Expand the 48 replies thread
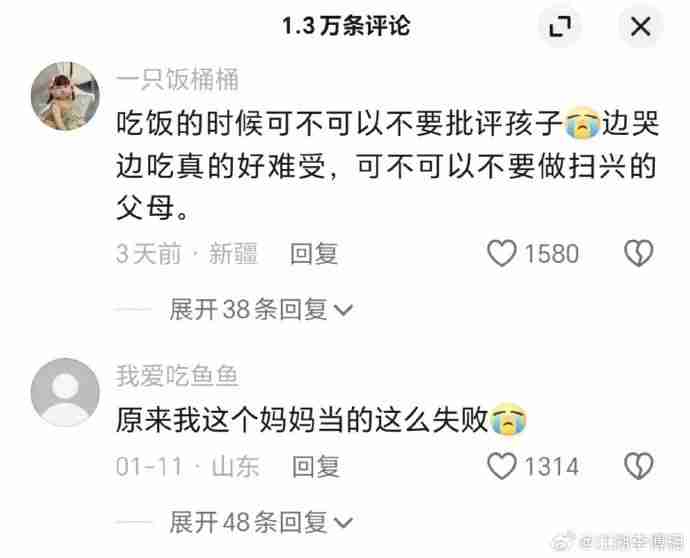 tap(261, 522)
